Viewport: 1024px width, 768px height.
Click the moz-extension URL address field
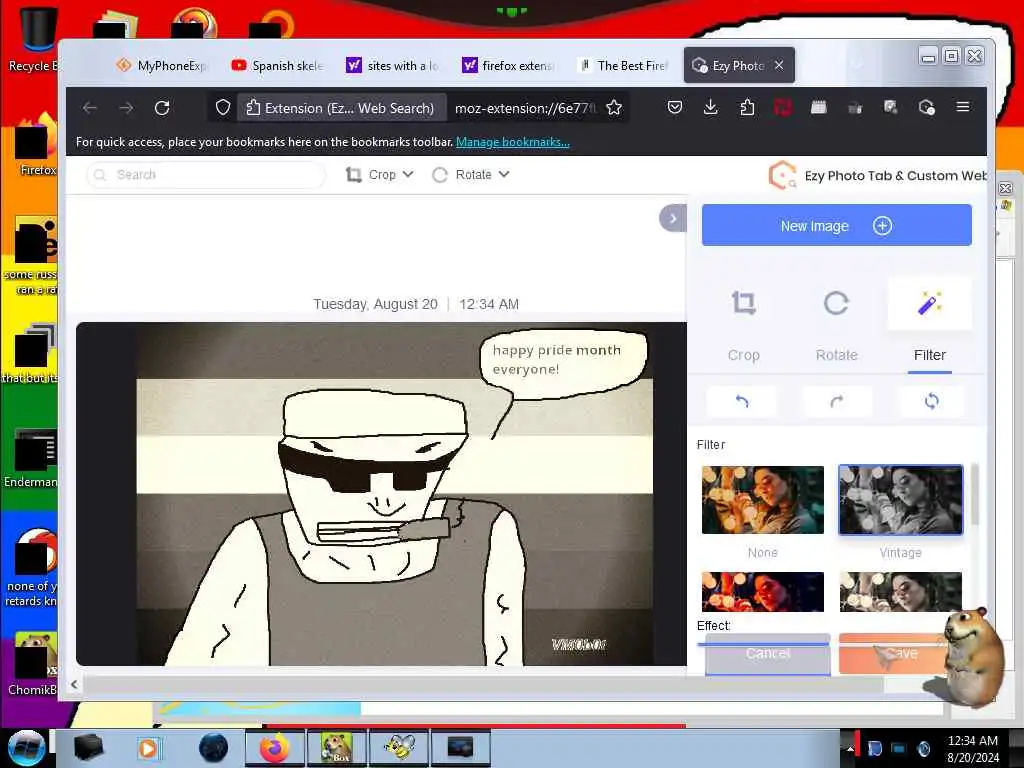[x=525, y=108]
